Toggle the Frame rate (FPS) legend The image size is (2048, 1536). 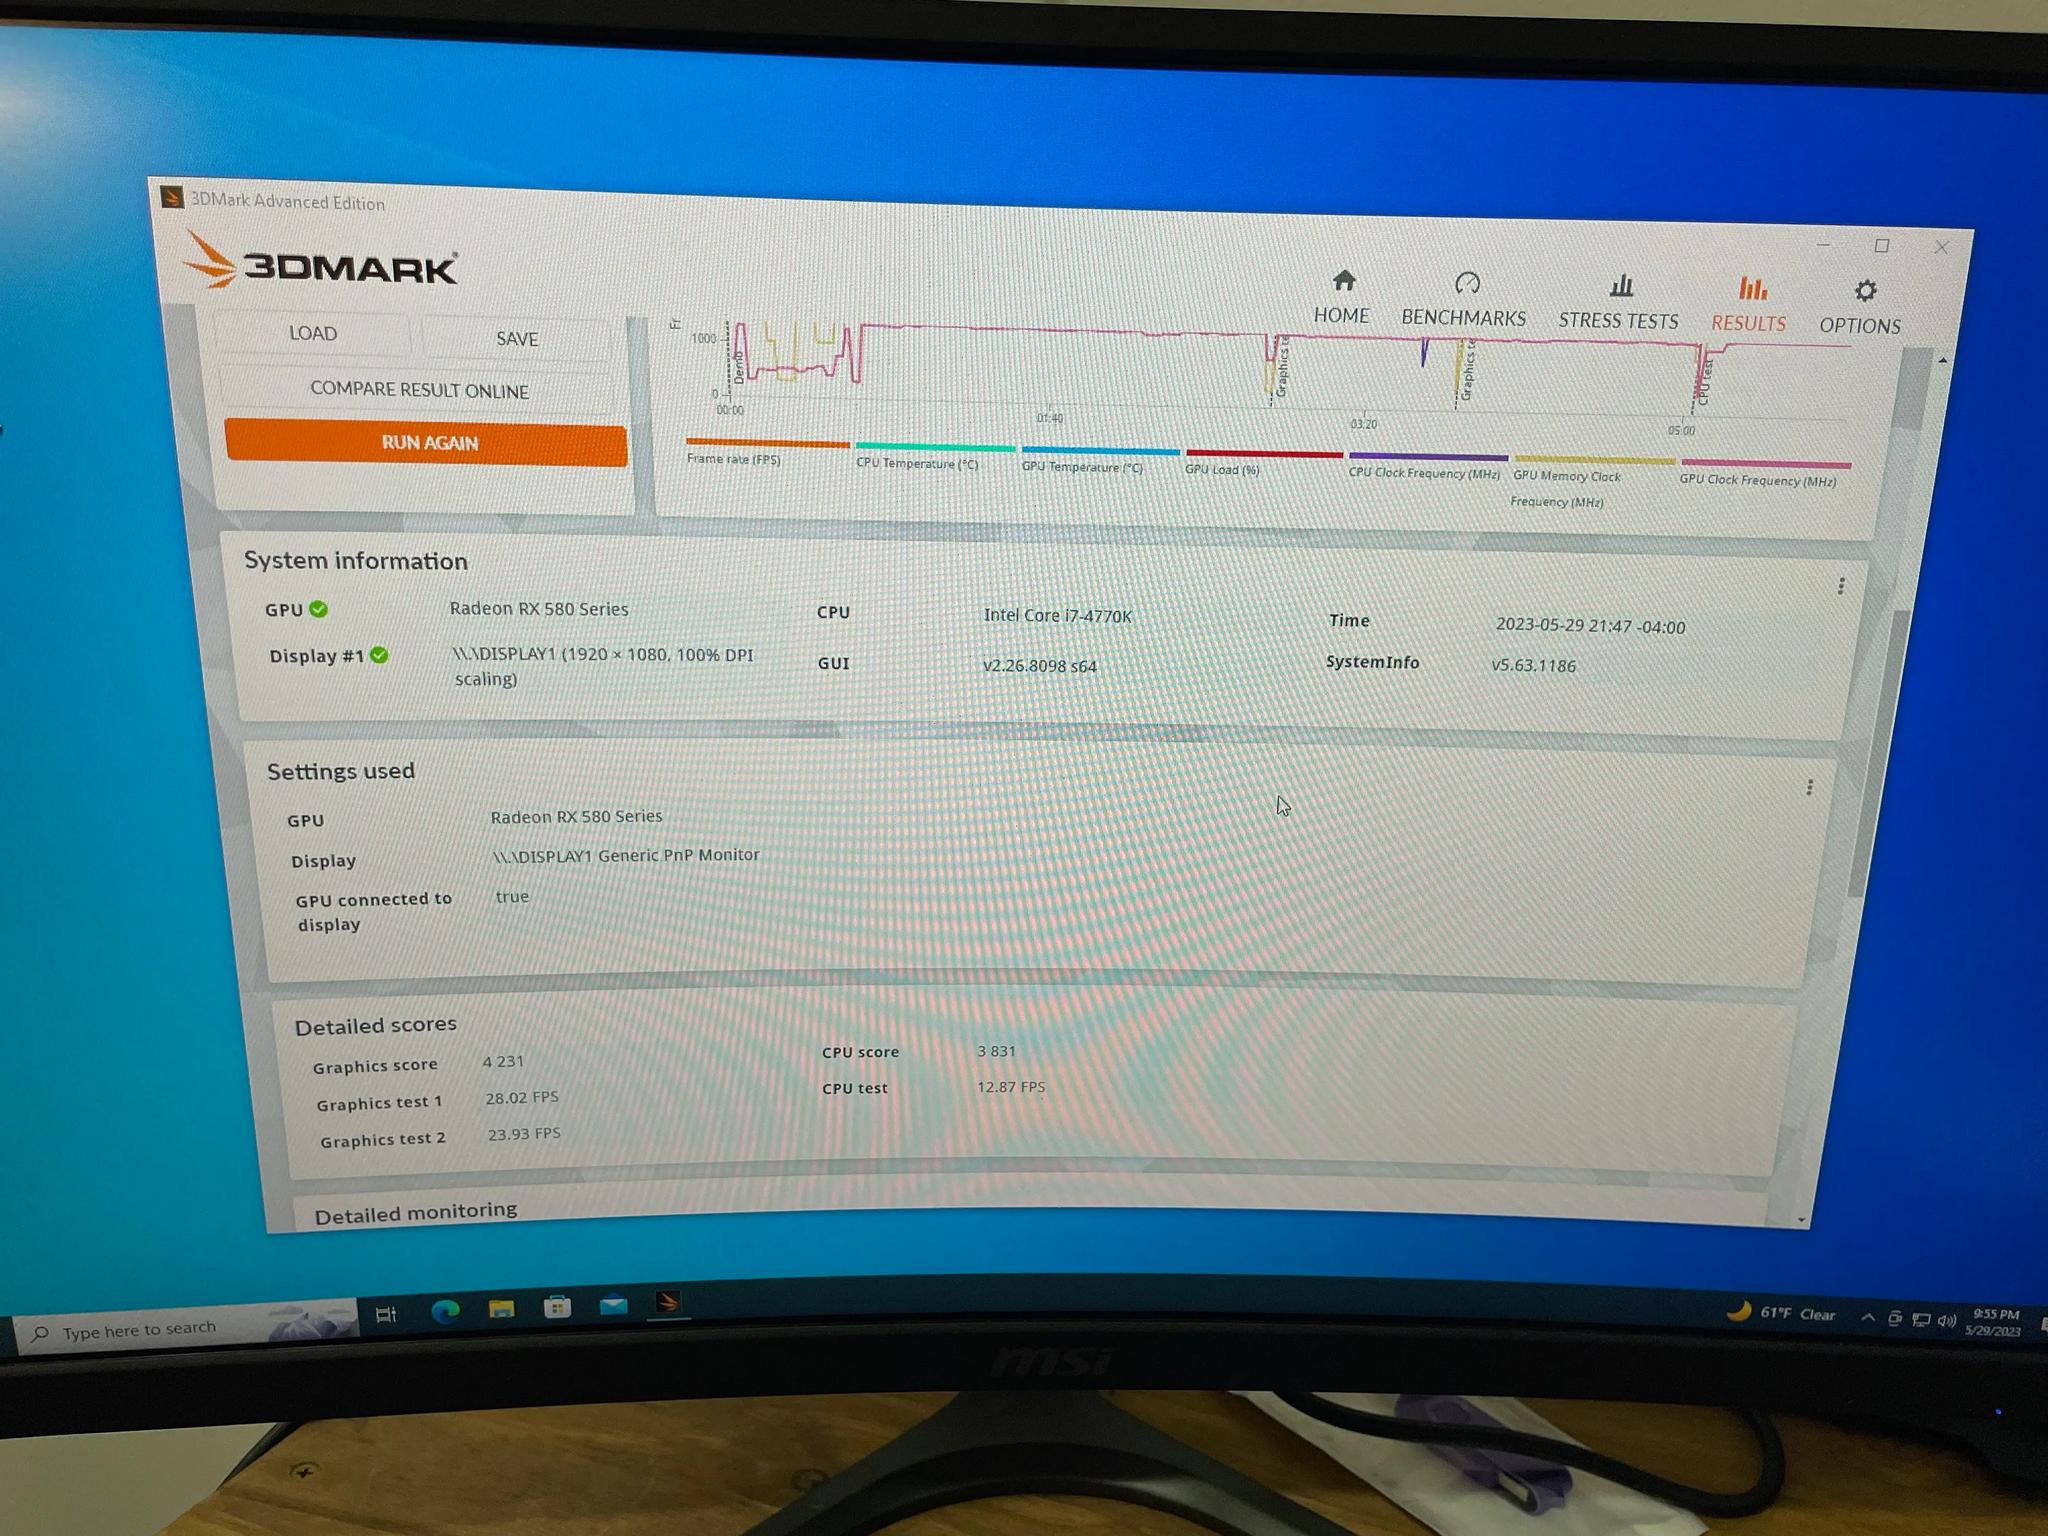pos(765,451)
